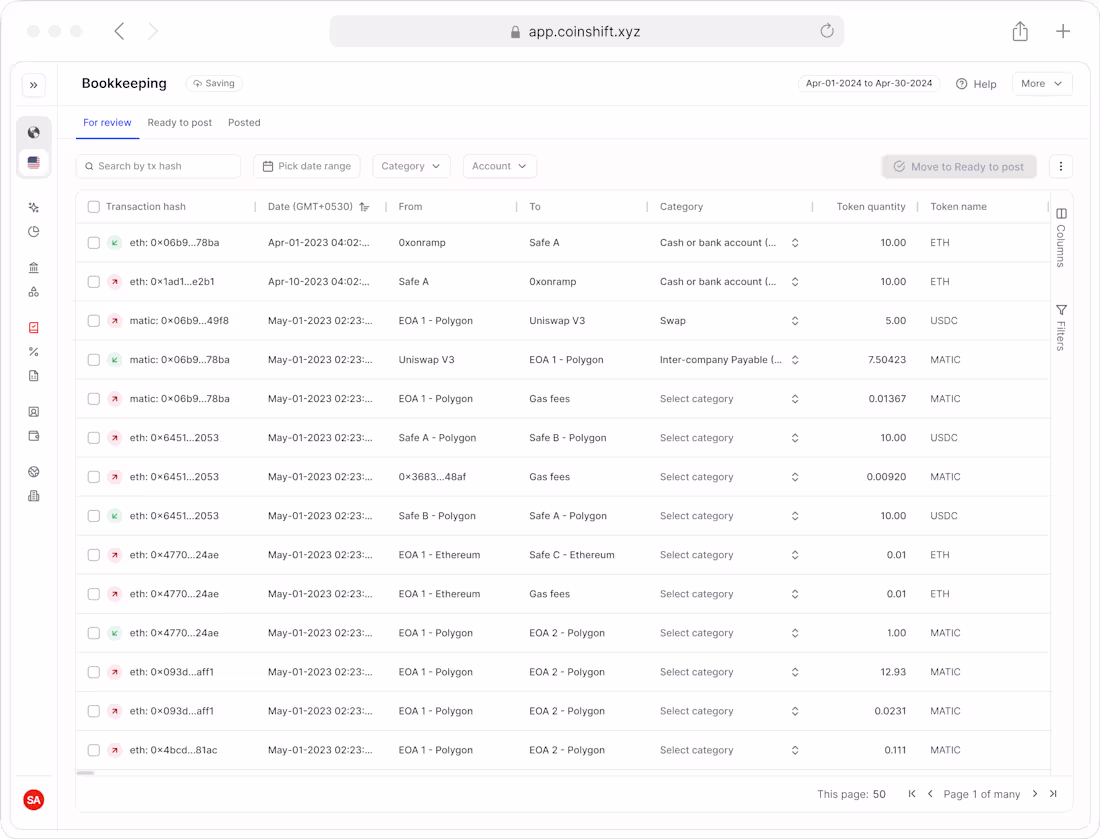Open the pie chart reports icon
Image resolution: width=1100 pixels, height=839 pixels.
point(33,231)
